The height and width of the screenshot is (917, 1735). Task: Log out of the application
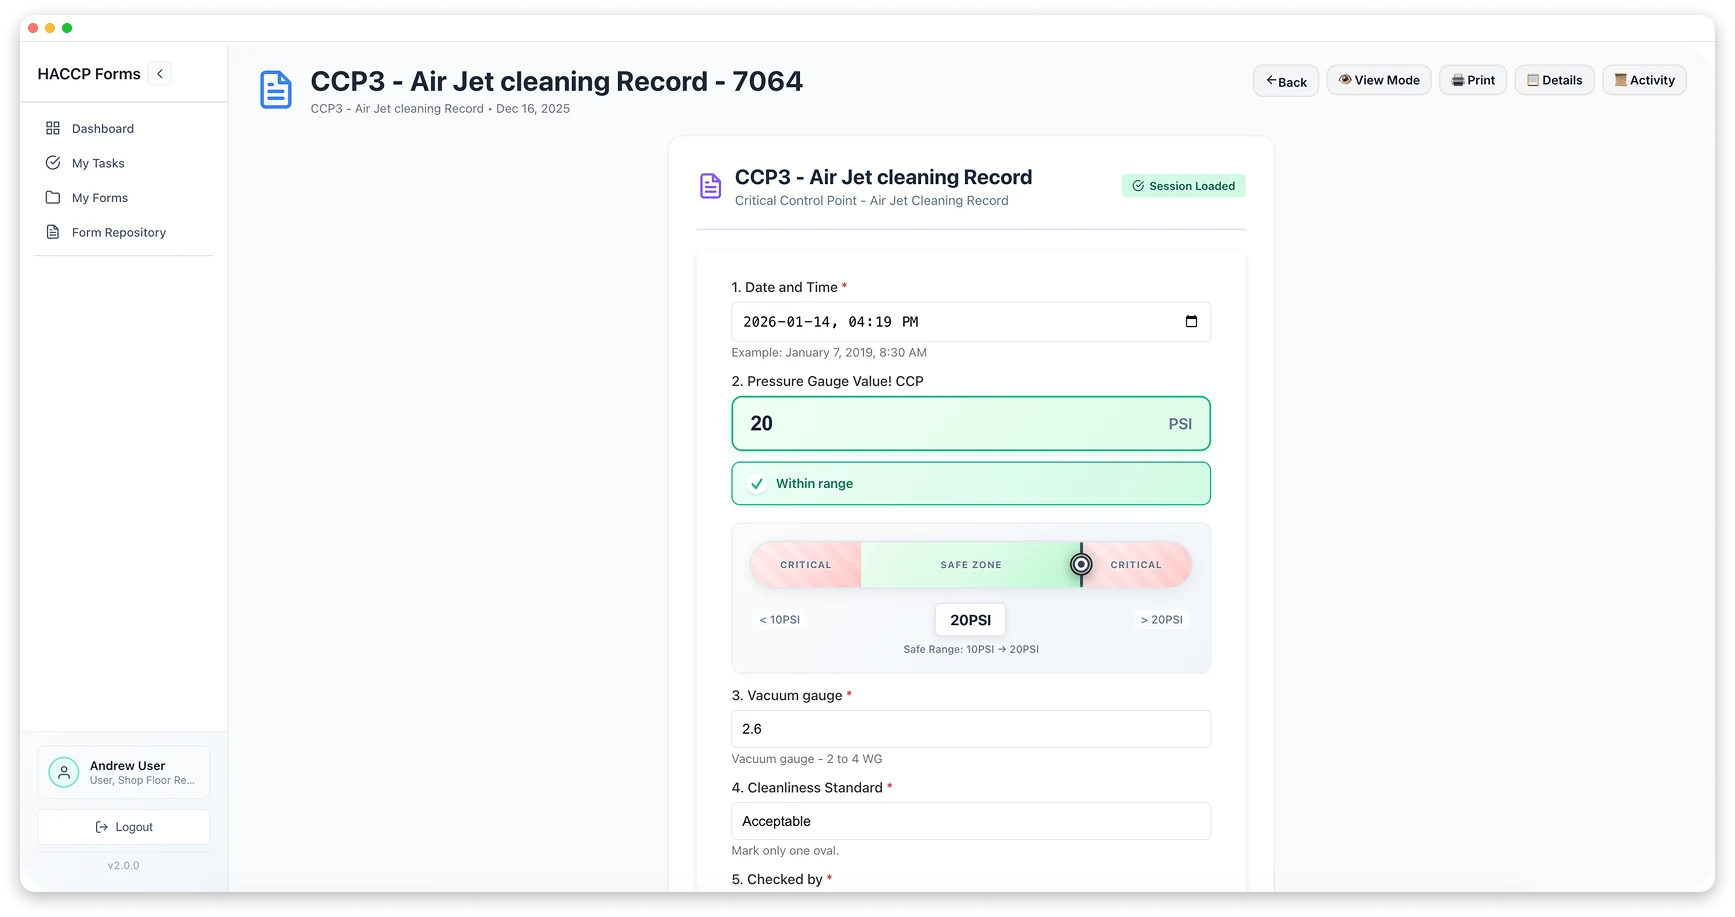click(123, 827)
